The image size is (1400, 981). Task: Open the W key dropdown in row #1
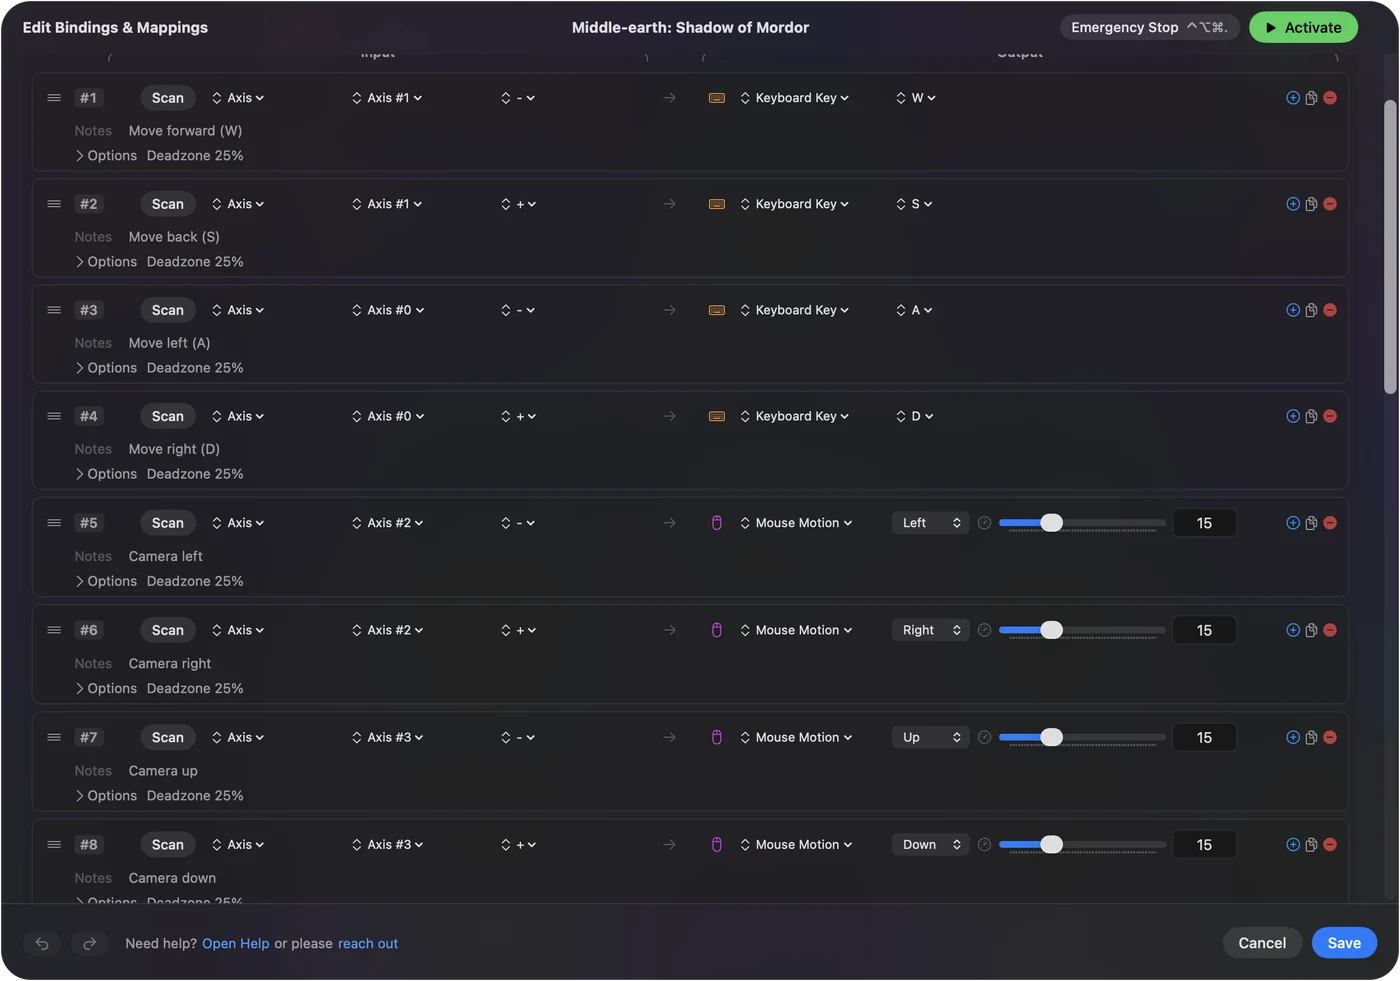(x=916, y=98)
